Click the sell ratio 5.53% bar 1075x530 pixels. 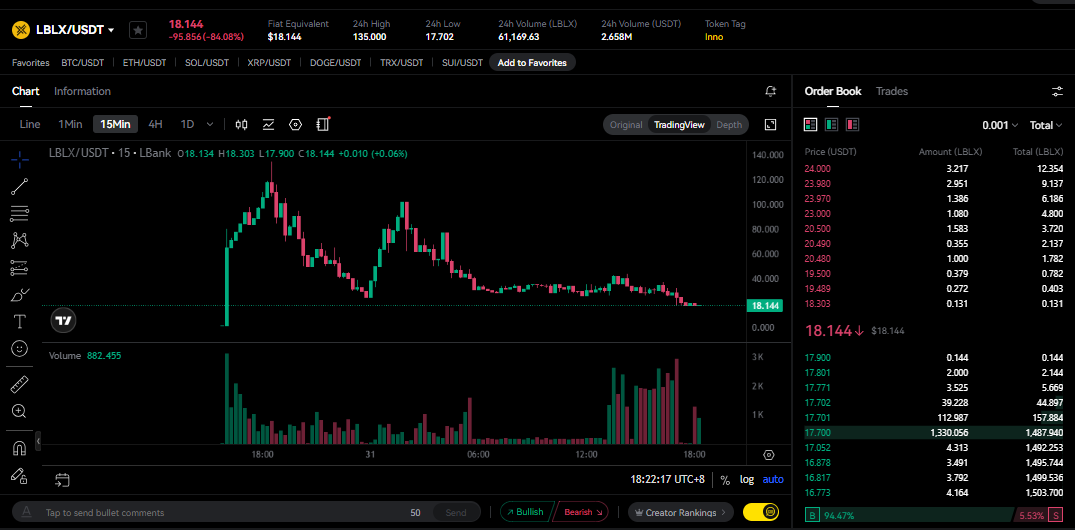(1039, 515)
